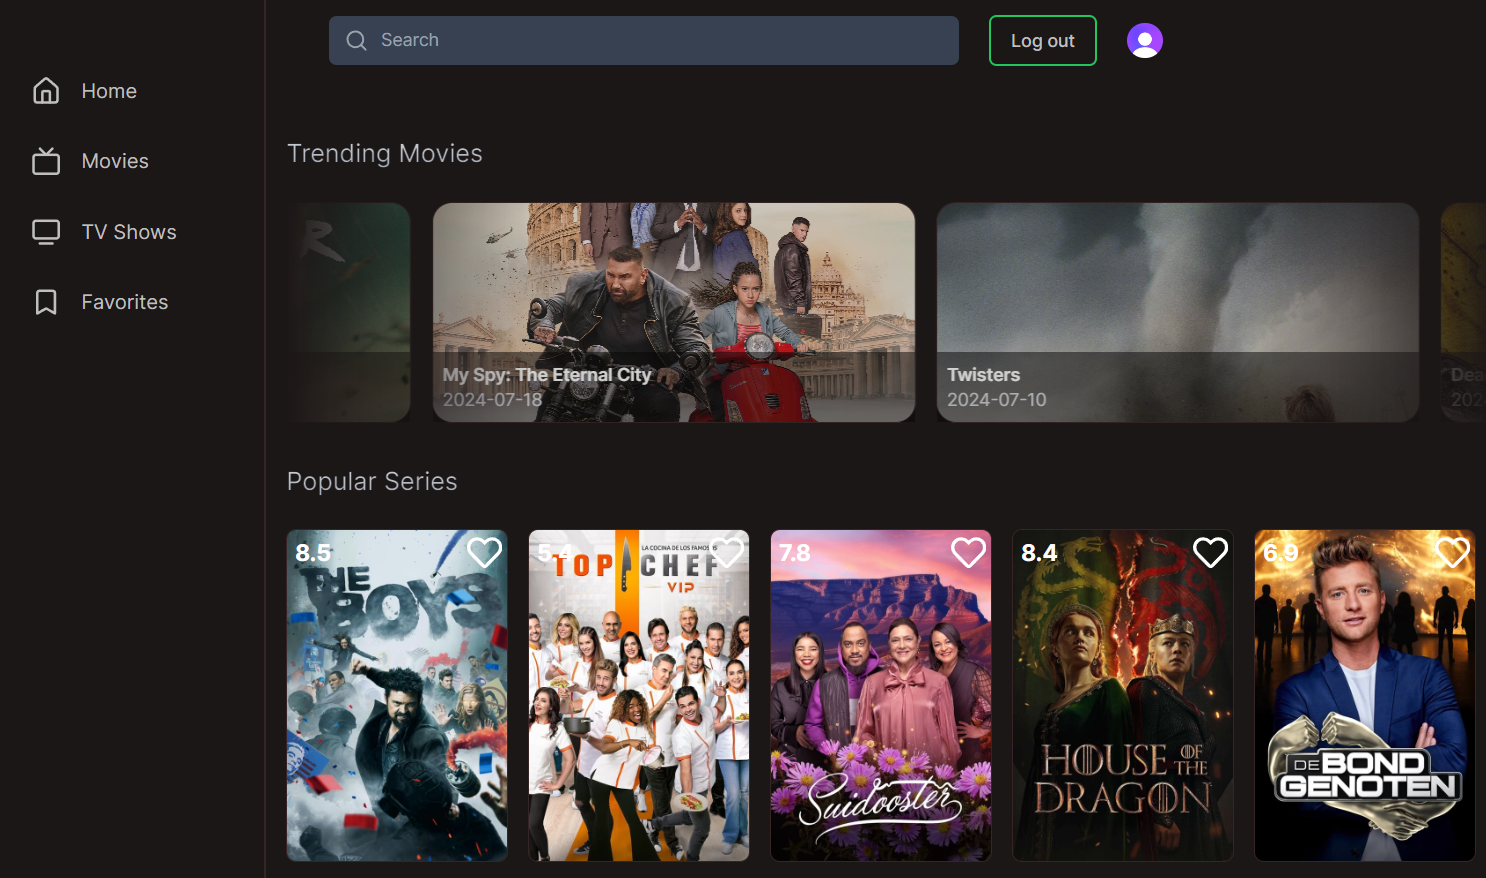Click the Popular Series heading
1486x878 pixels.
coord(372,481)
